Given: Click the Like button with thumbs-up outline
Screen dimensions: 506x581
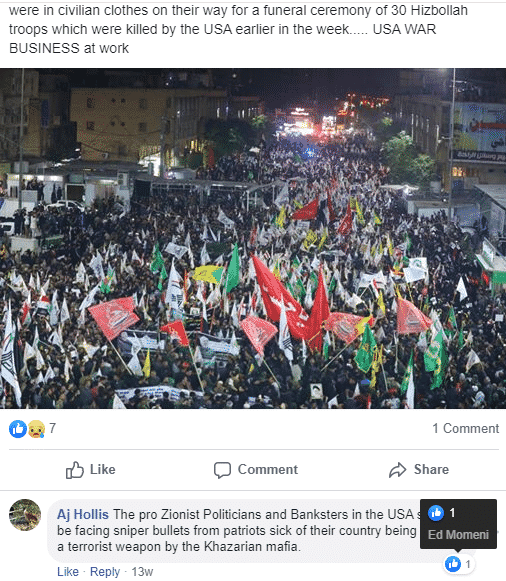Looking at the screenshot, I should click(90, 469).
